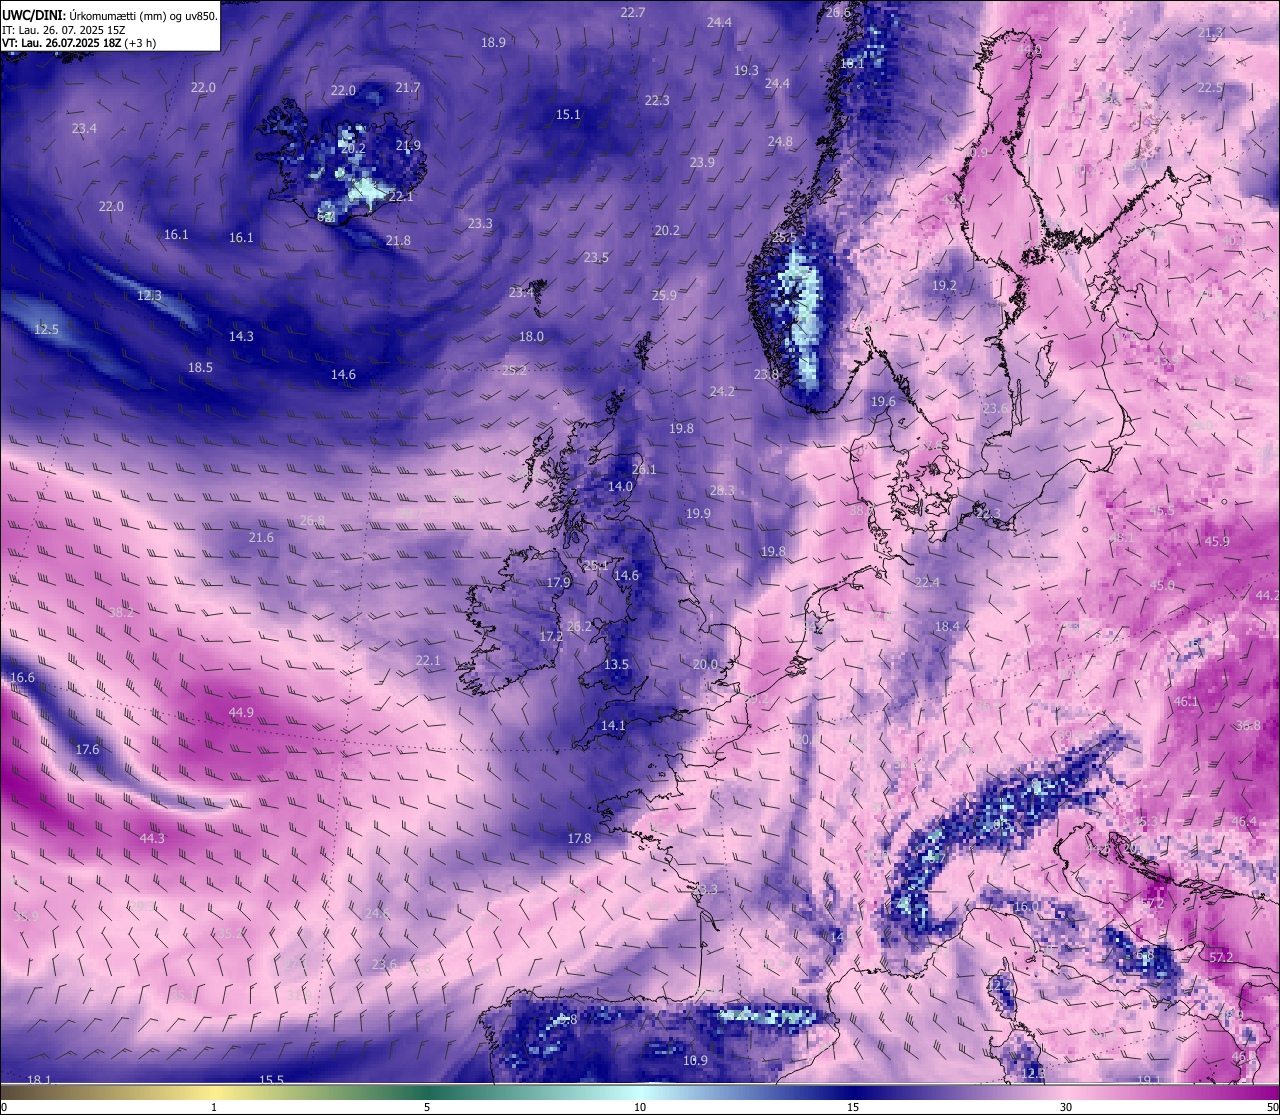1280x1115 pixels.
Task: Click the 24.8 value off Norwegian coast
Action: [780, 141]
